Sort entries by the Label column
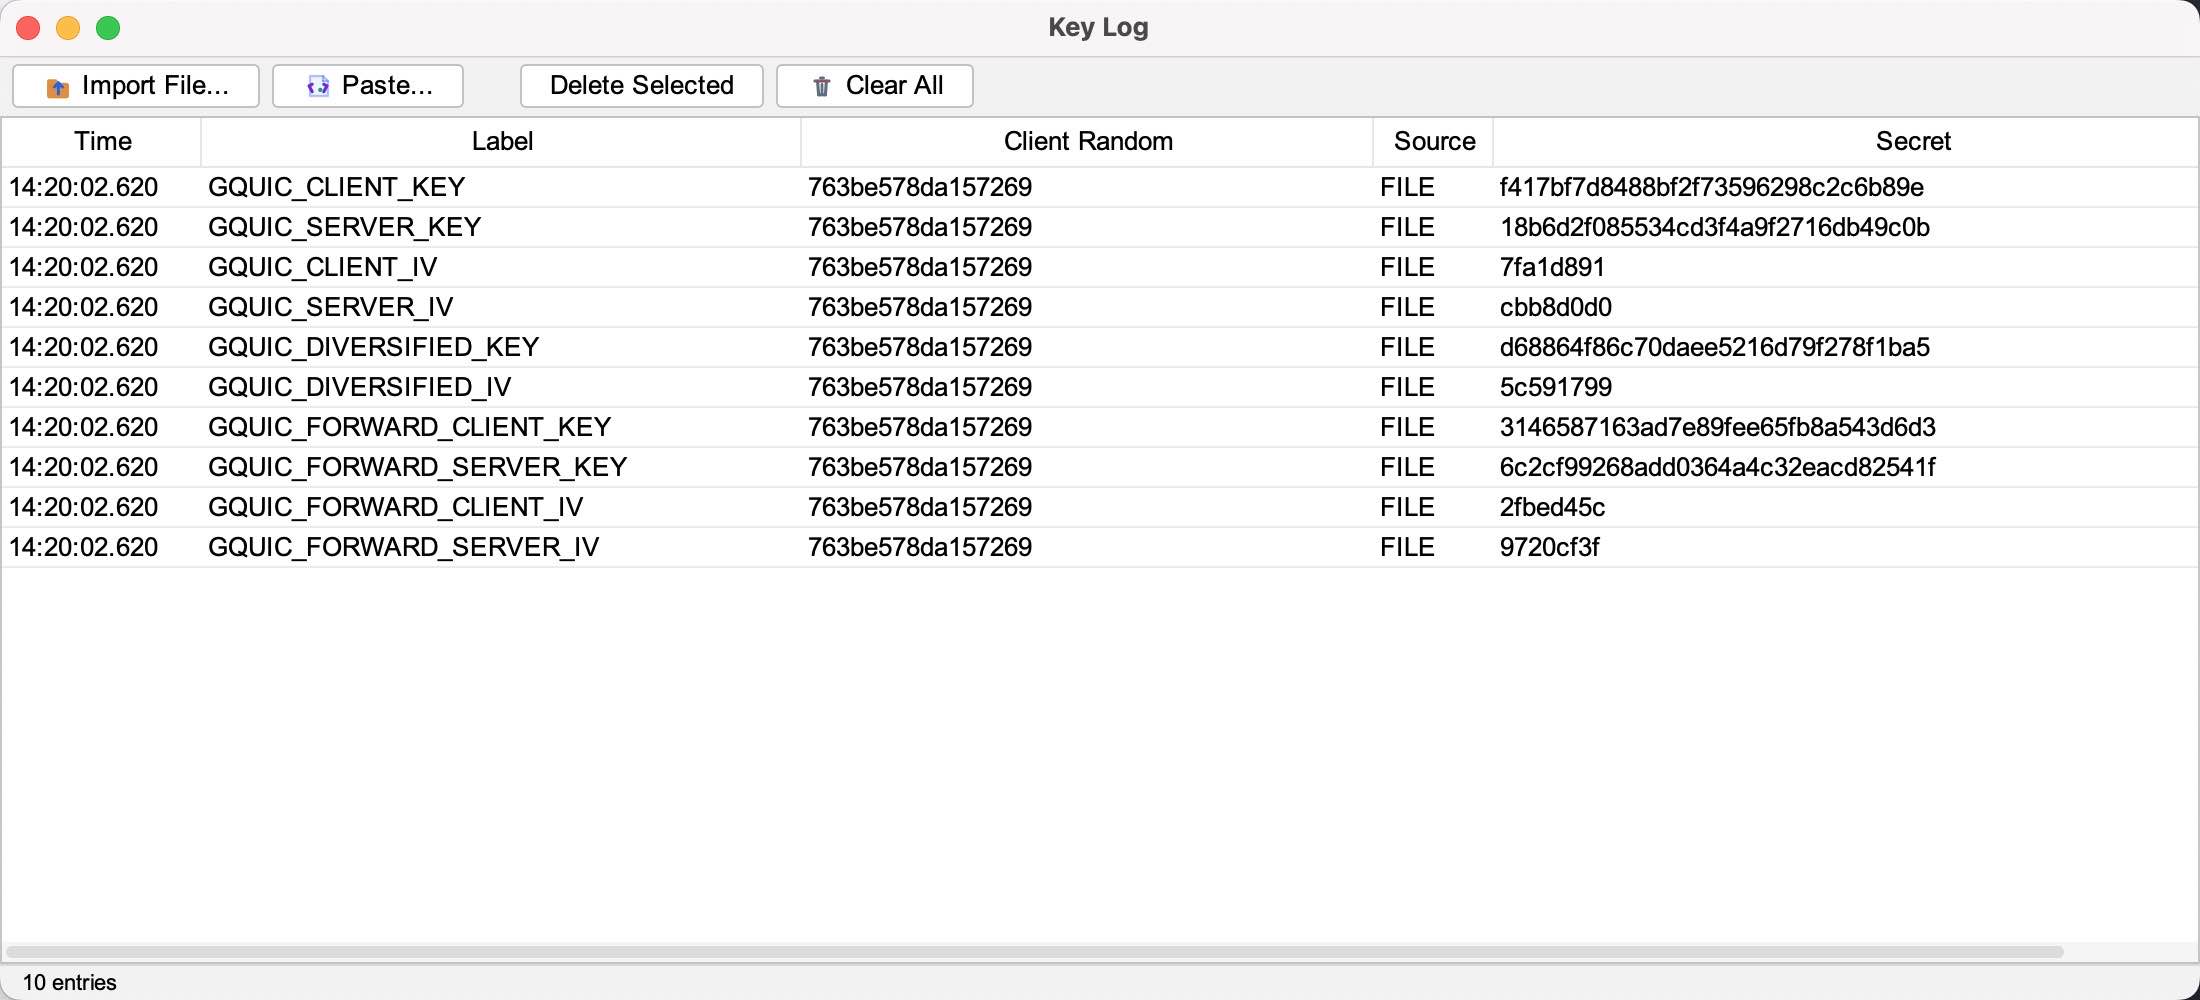2200x1000 pixels. [501, 141]
